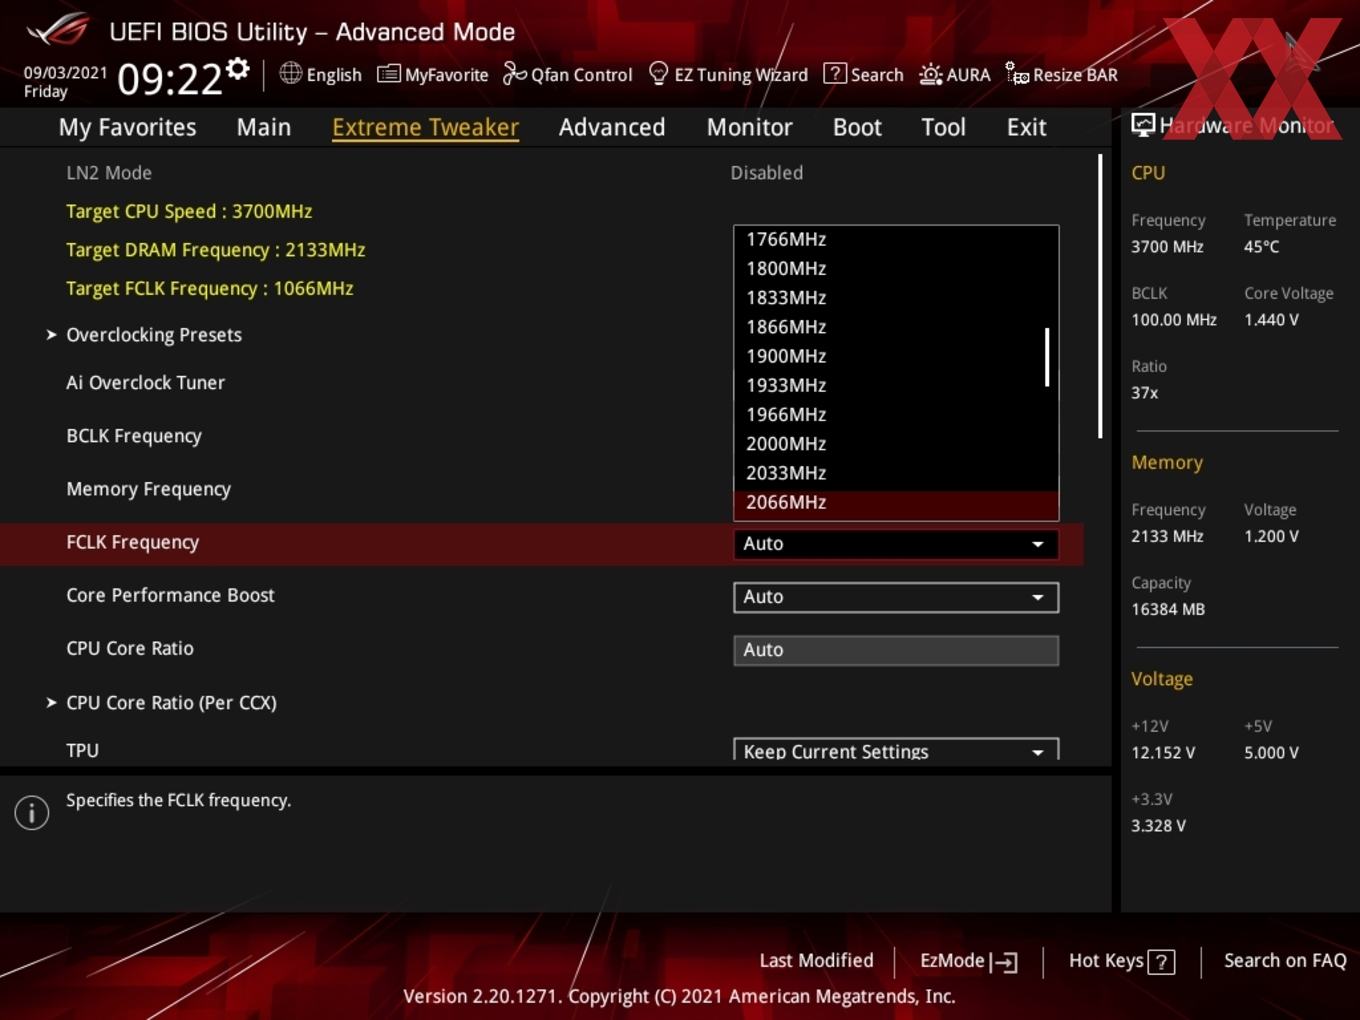The width and height of the screenshot is (1360, 1020).
Task: Go to the Exit tab
Action: 1026,127
